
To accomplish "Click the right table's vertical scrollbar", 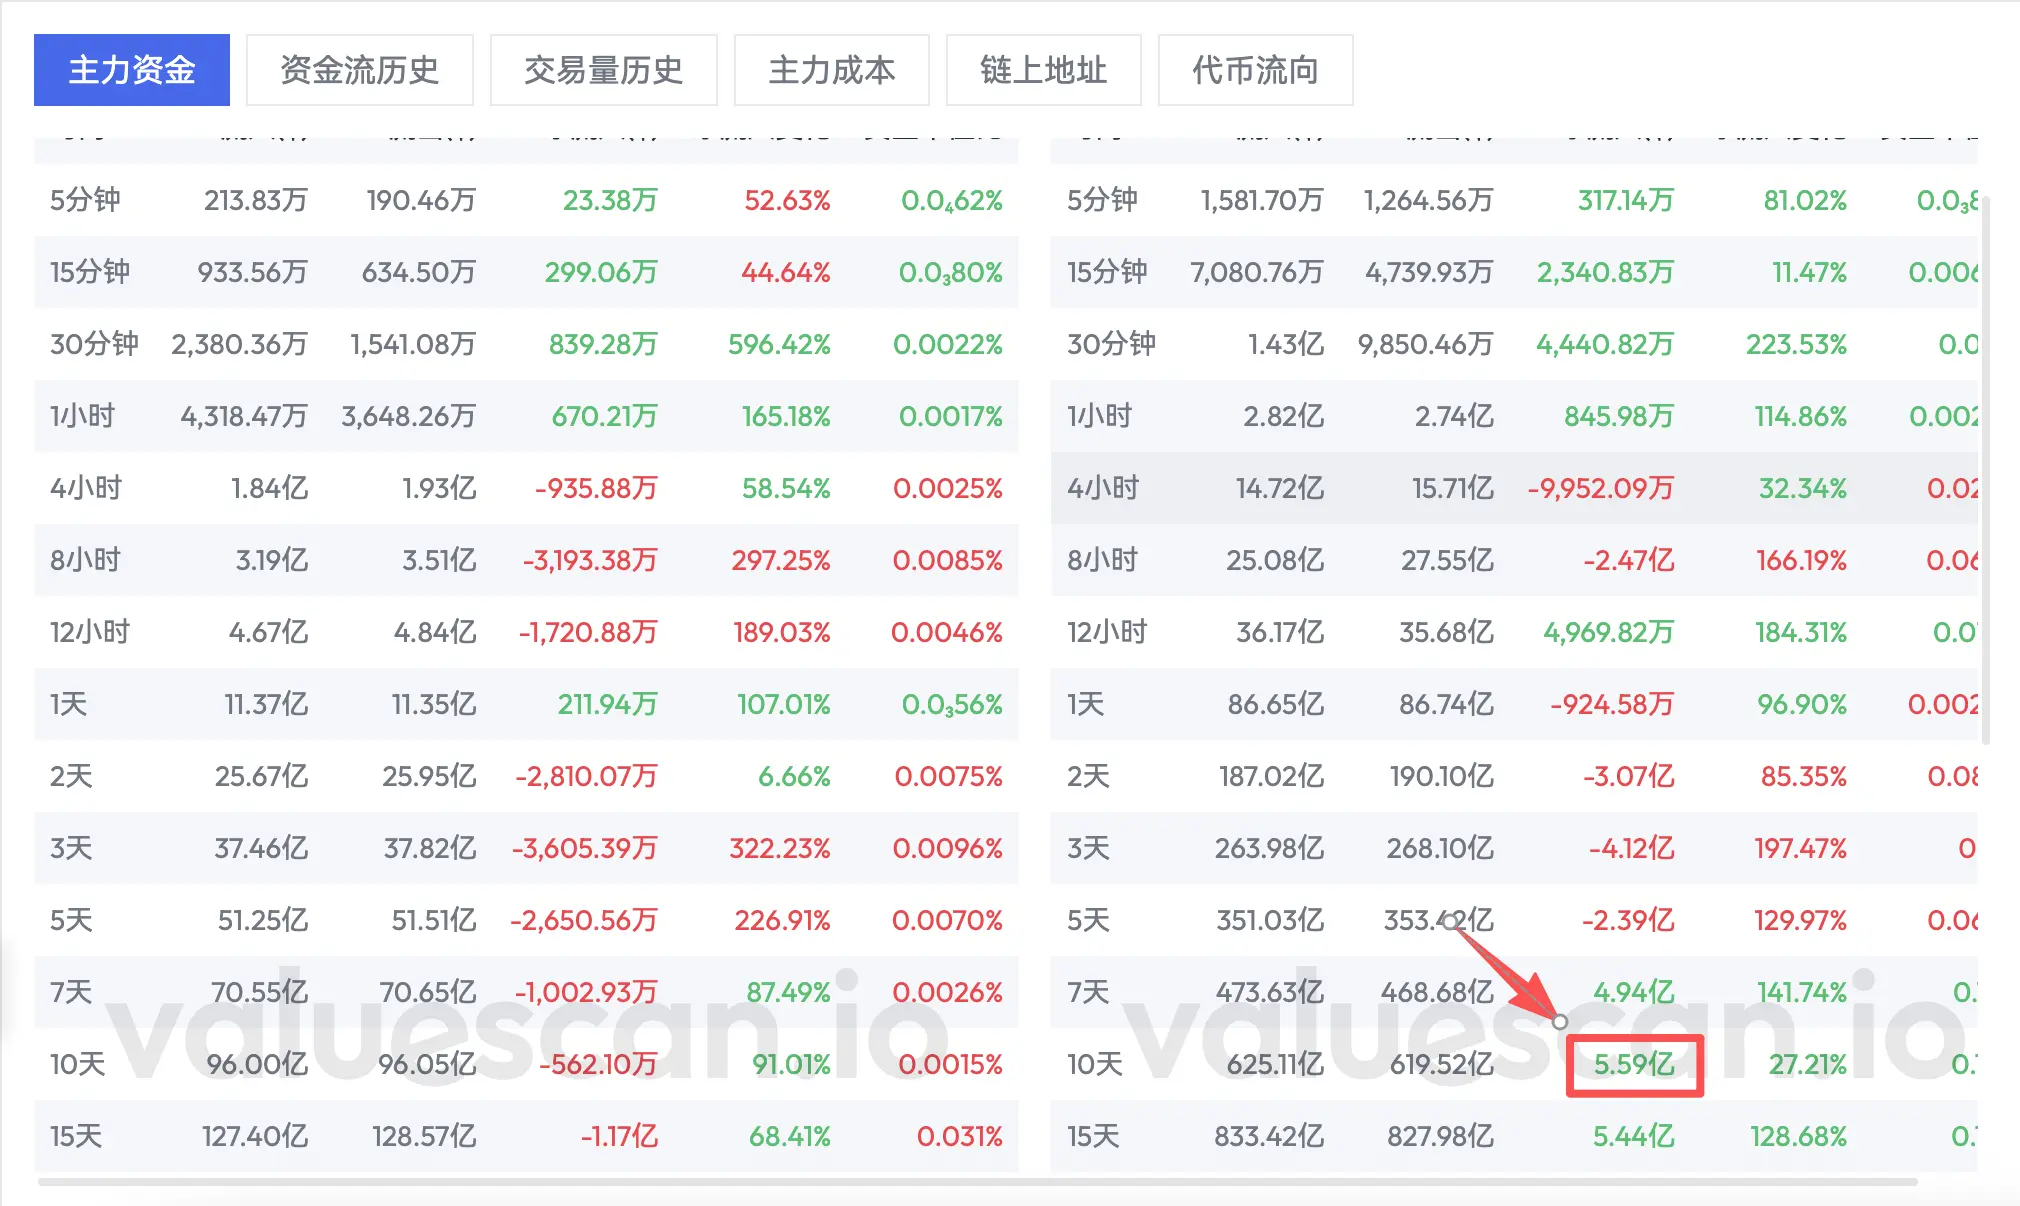I will (1985, 470).
